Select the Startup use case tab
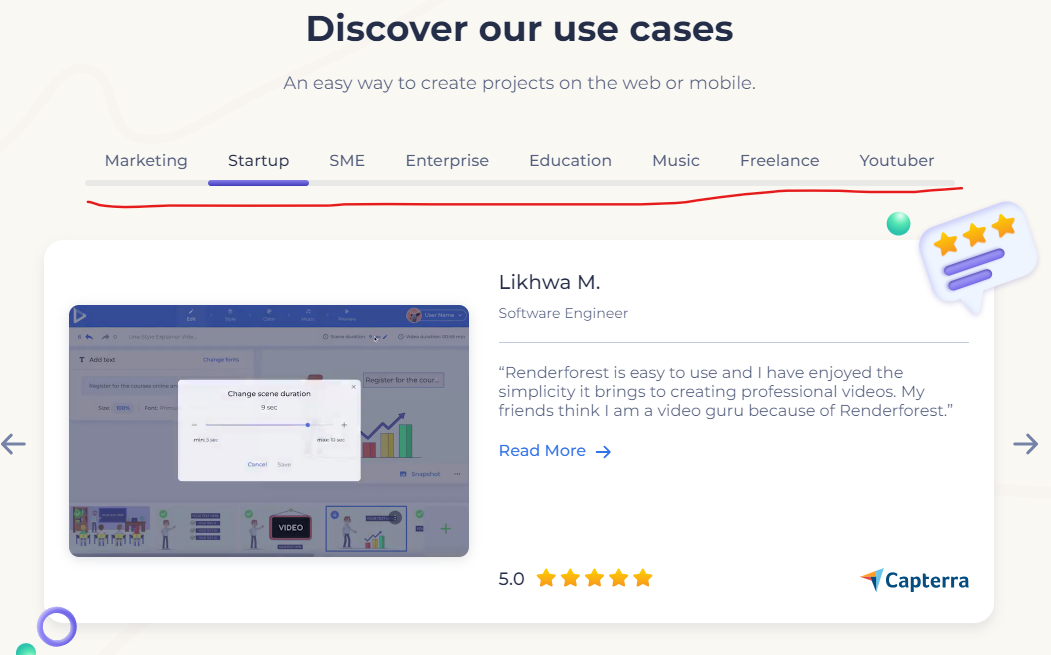1051x655 pixels. (258, 161)
